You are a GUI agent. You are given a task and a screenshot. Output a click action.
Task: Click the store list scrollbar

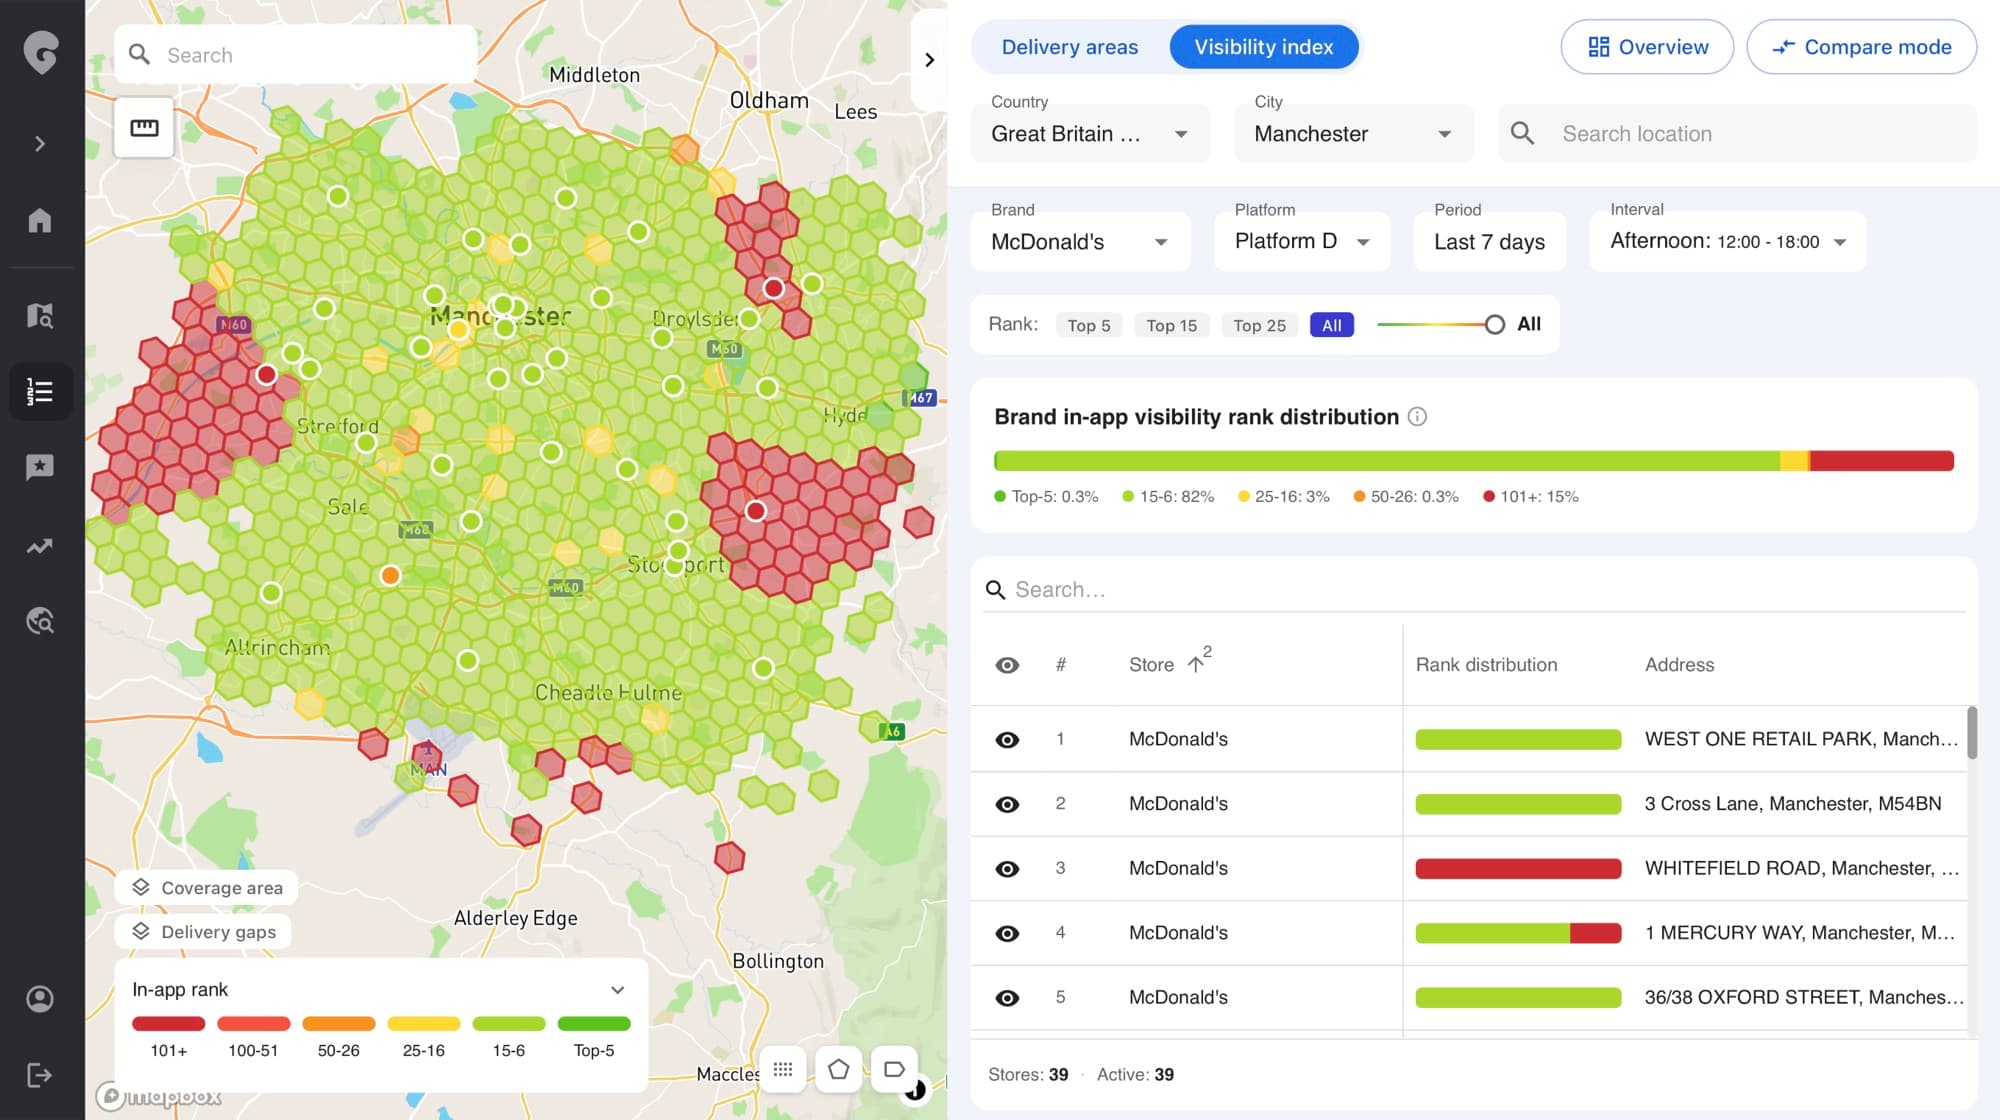[x=1972, y=733]
